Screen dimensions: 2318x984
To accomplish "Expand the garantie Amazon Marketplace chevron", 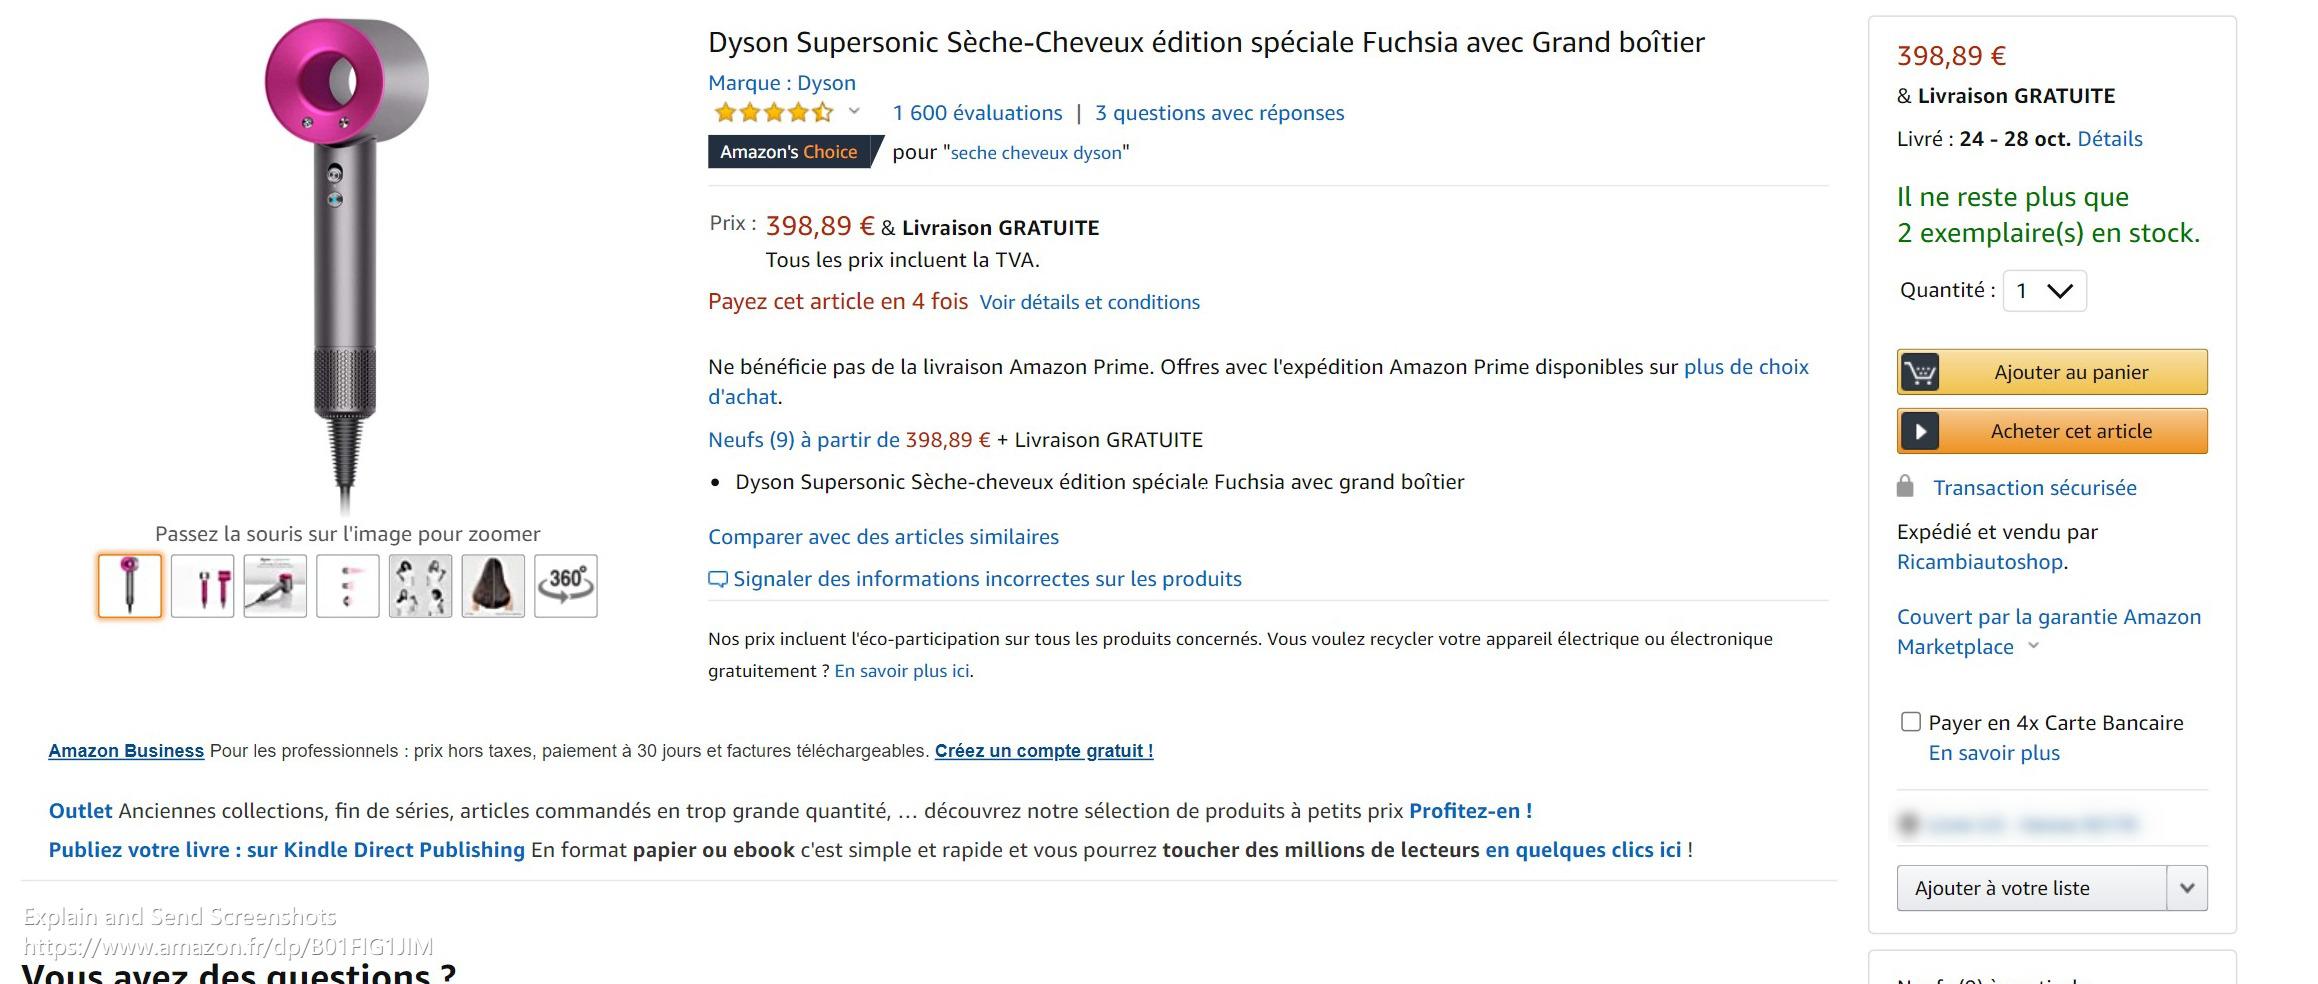I will 2033,646.
